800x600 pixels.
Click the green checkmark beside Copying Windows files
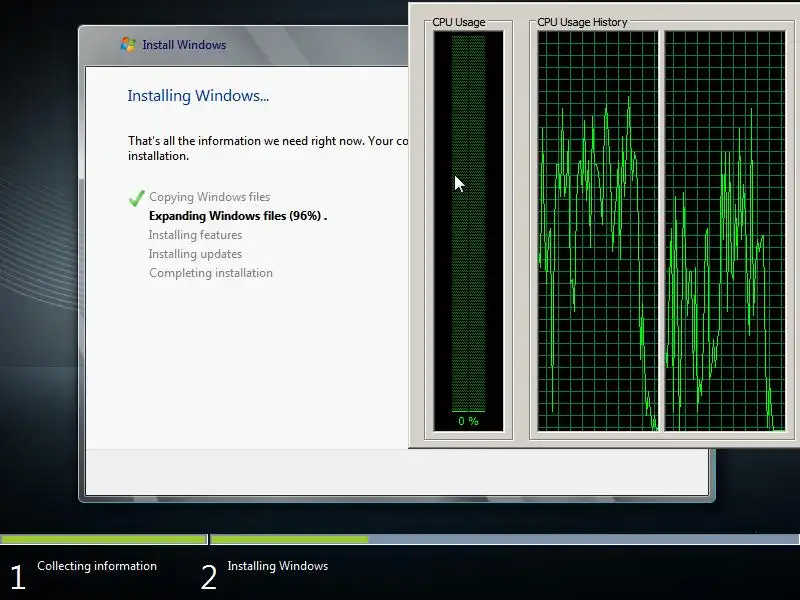tap(136, 198)
